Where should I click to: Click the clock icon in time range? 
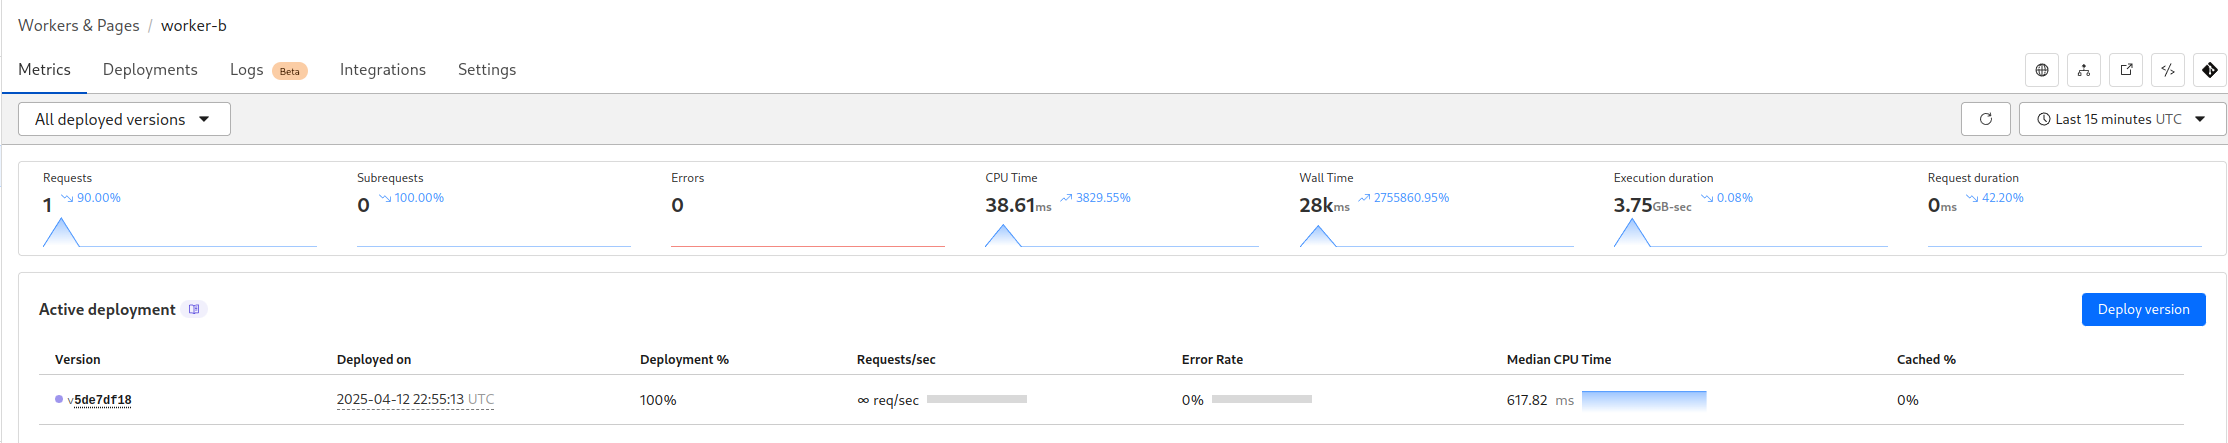tap(2044, 119)
